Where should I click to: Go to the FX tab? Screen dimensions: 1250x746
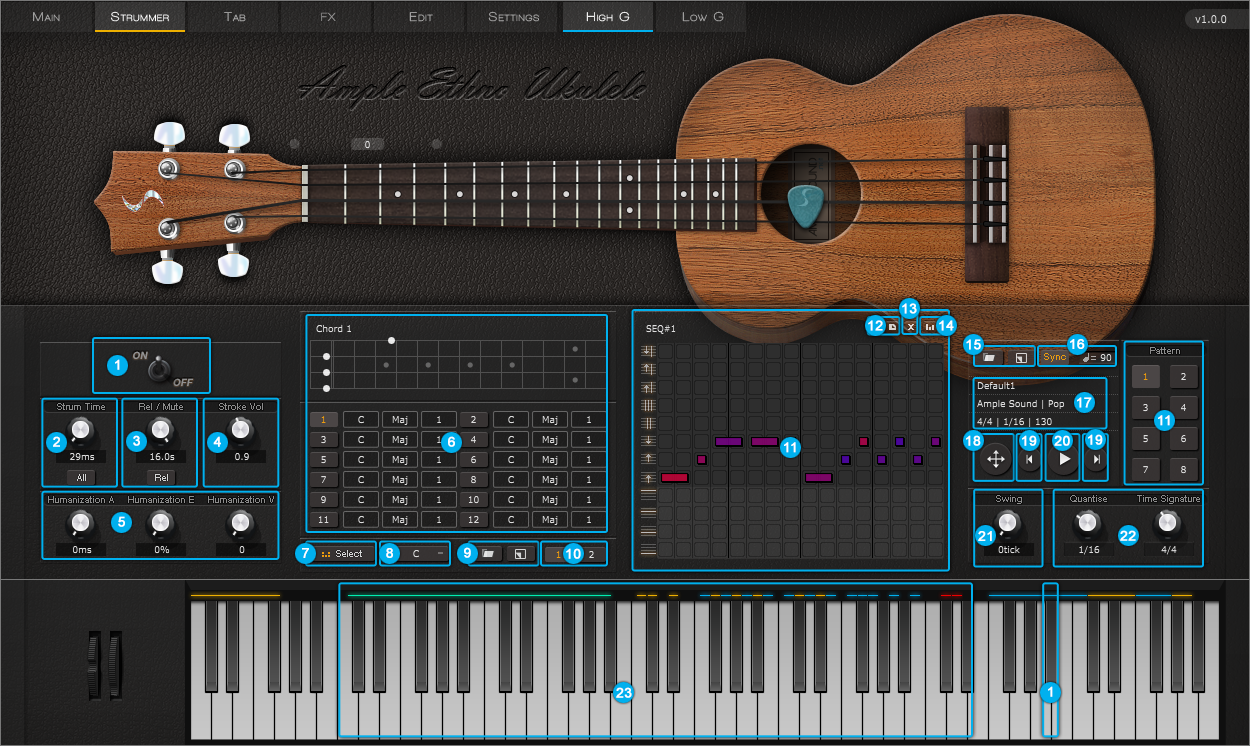coord(327,17)
